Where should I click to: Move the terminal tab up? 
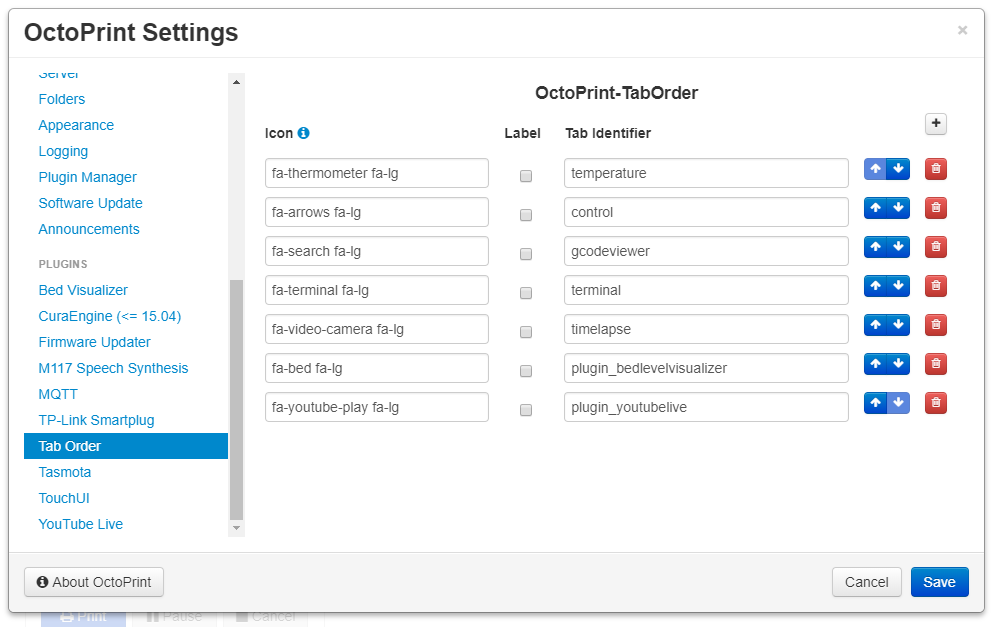pos(876,286)
